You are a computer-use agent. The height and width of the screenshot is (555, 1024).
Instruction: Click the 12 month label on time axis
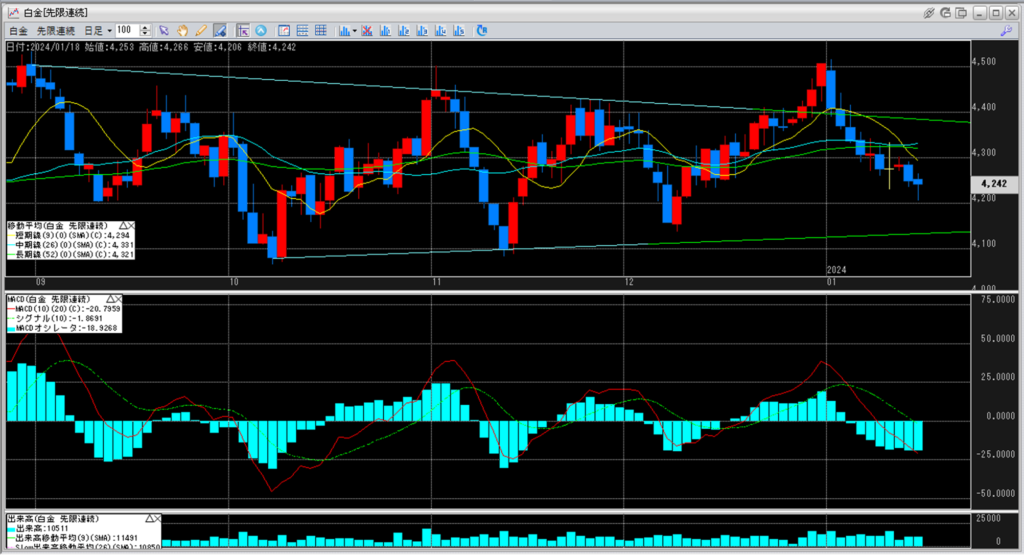click(x=629, y=282)
